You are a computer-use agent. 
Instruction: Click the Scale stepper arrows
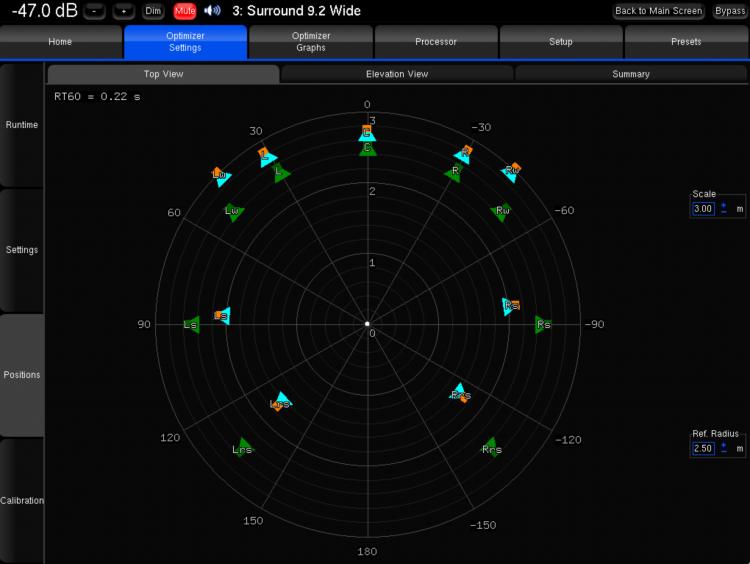(x=724, y=209)
